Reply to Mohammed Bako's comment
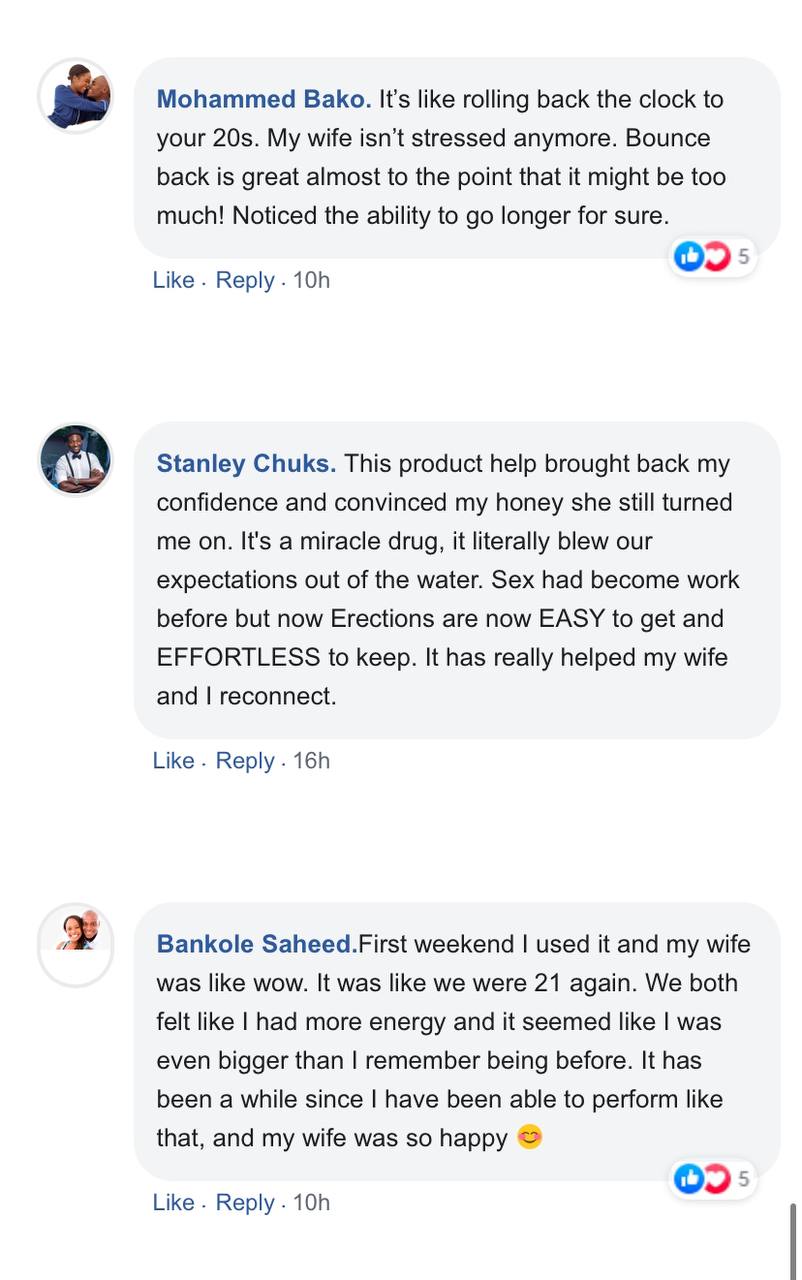This screenshot has width=802, height=1280. click(245, 280)
